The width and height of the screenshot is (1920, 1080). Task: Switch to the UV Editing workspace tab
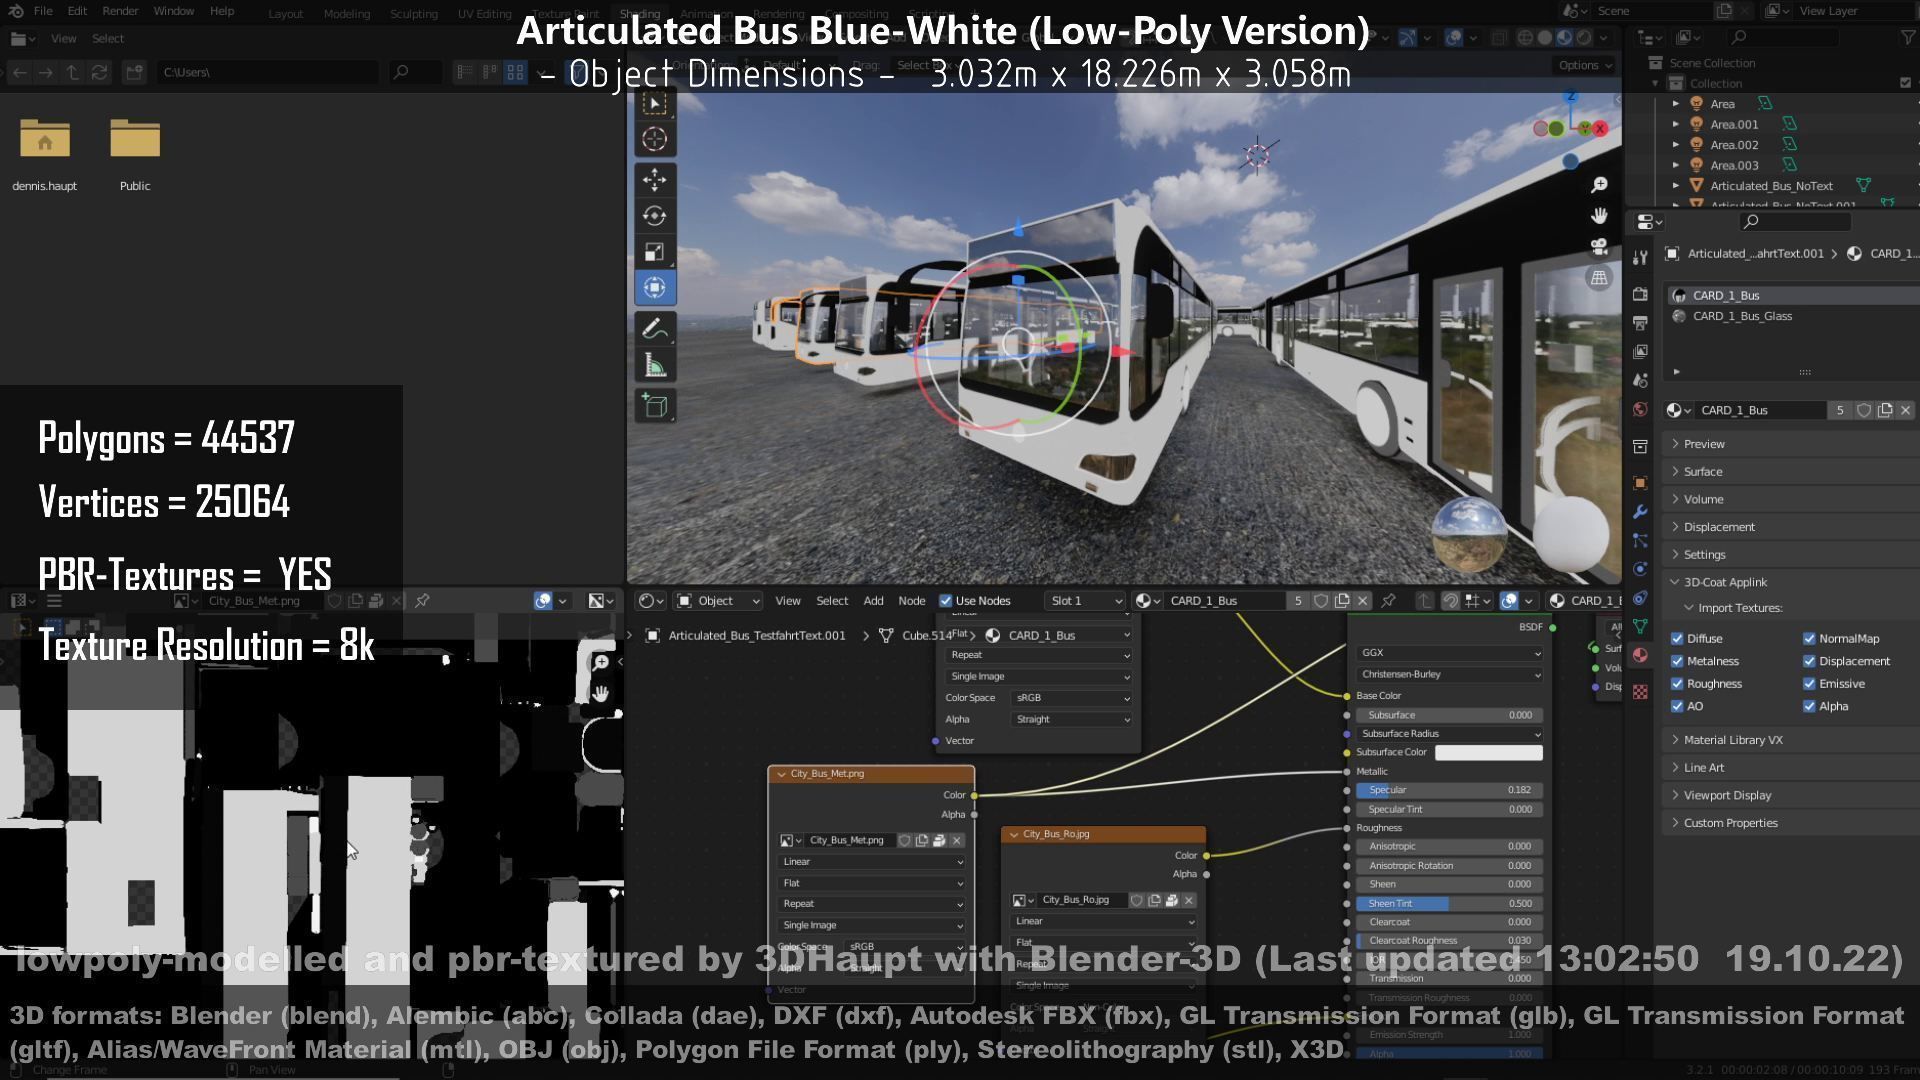[484, 14]
